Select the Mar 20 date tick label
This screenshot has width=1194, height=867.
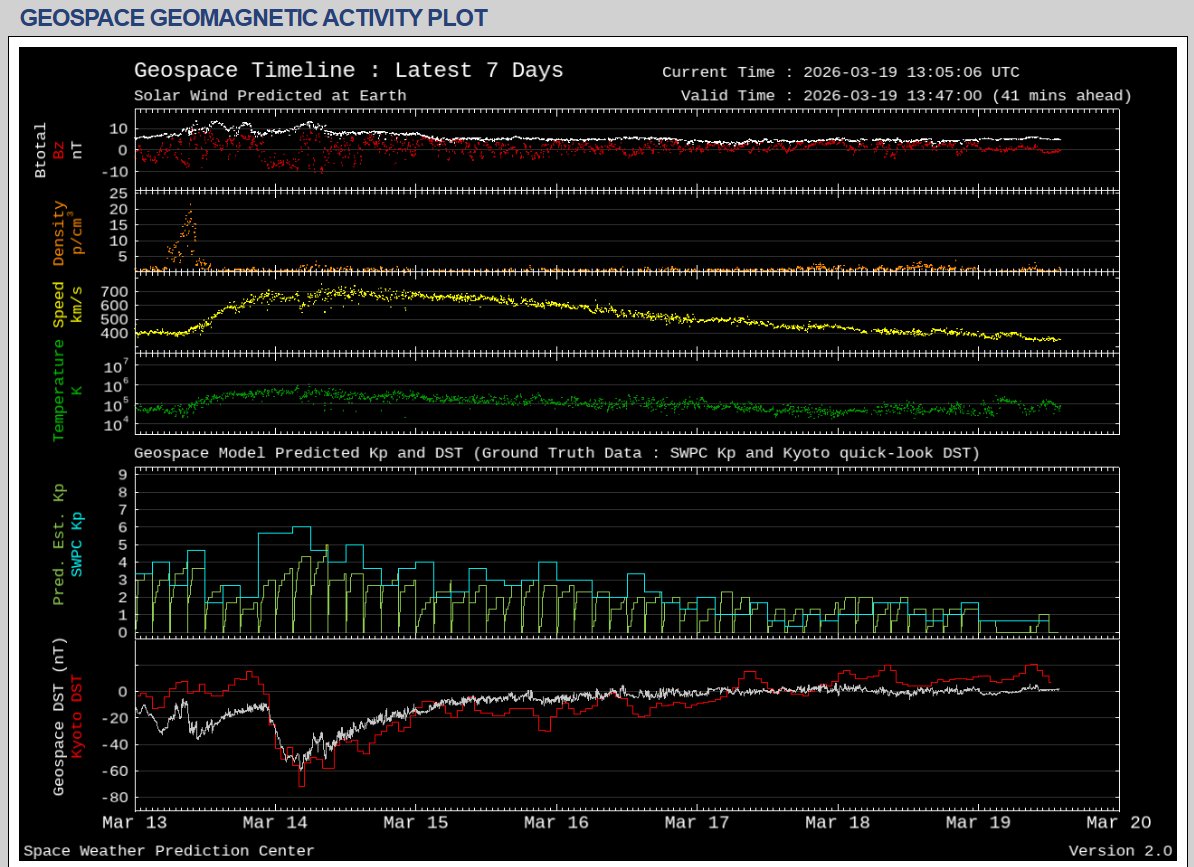tap(1118, 822)
